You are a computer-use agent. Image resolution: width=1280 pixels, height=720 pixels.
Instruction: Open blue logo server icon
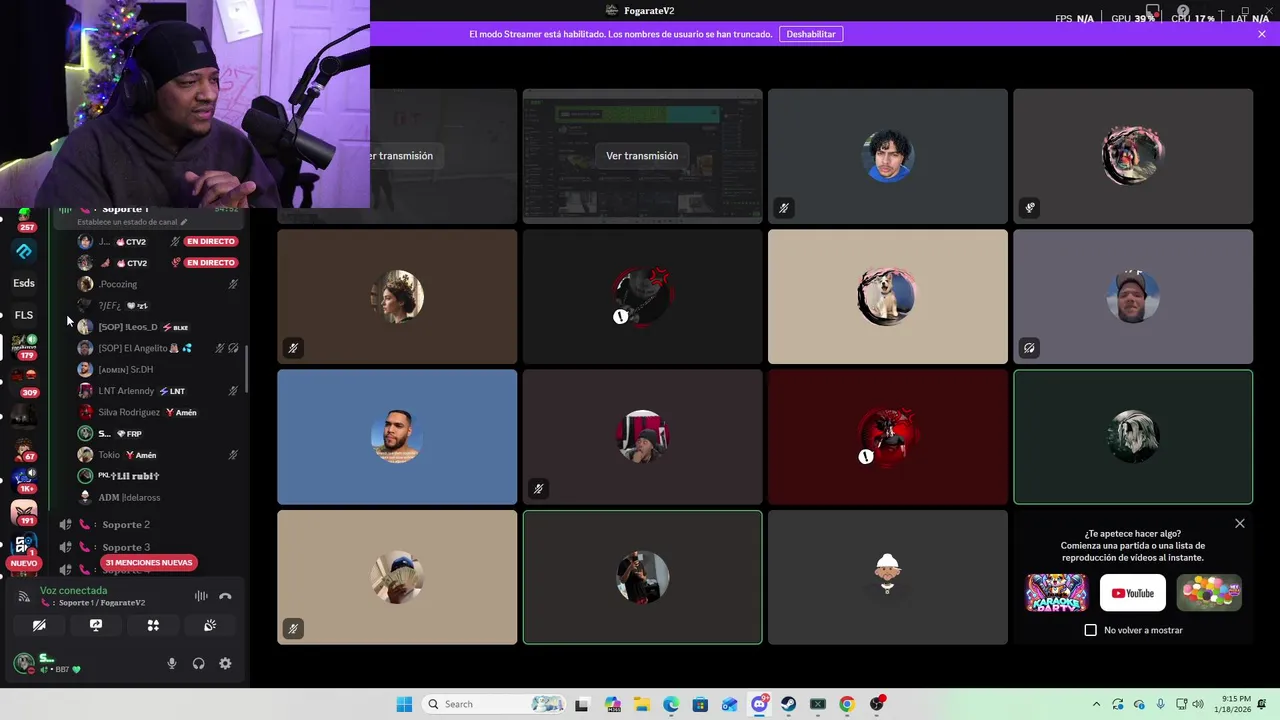tap(24, 251)
